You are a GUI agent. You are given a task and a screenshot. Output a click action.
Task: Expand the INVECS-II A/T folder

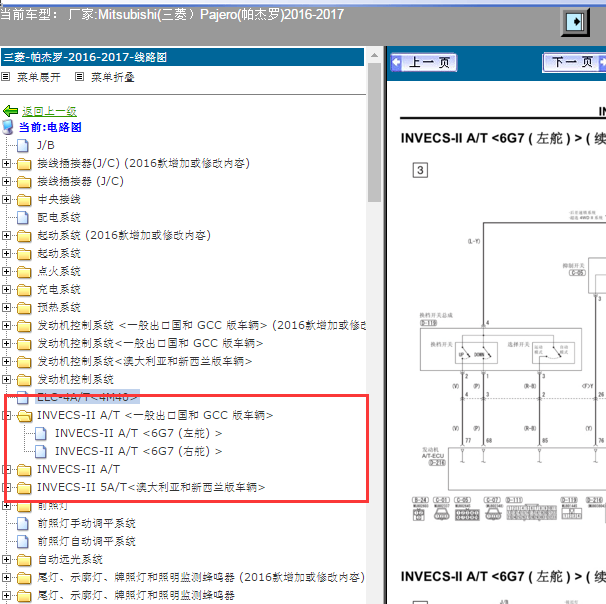pyautogui.click(x=6, y=469)
